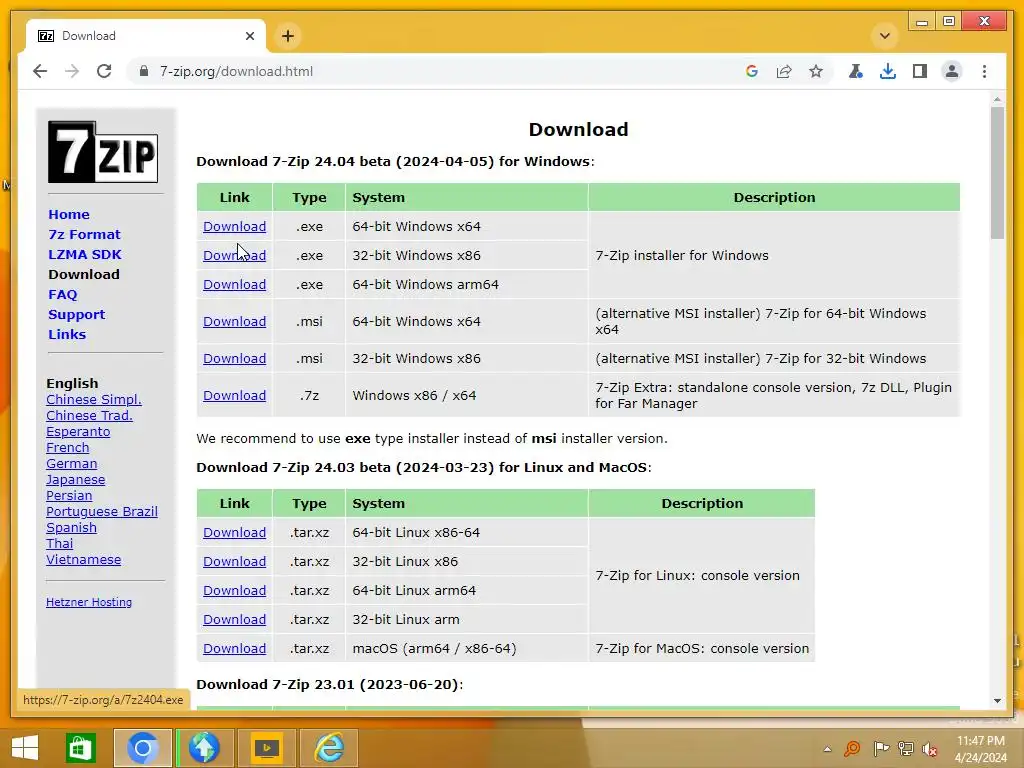Download the 64-bit Windows x64 .exe installer
1024x768 pixels.
(234, 227)
